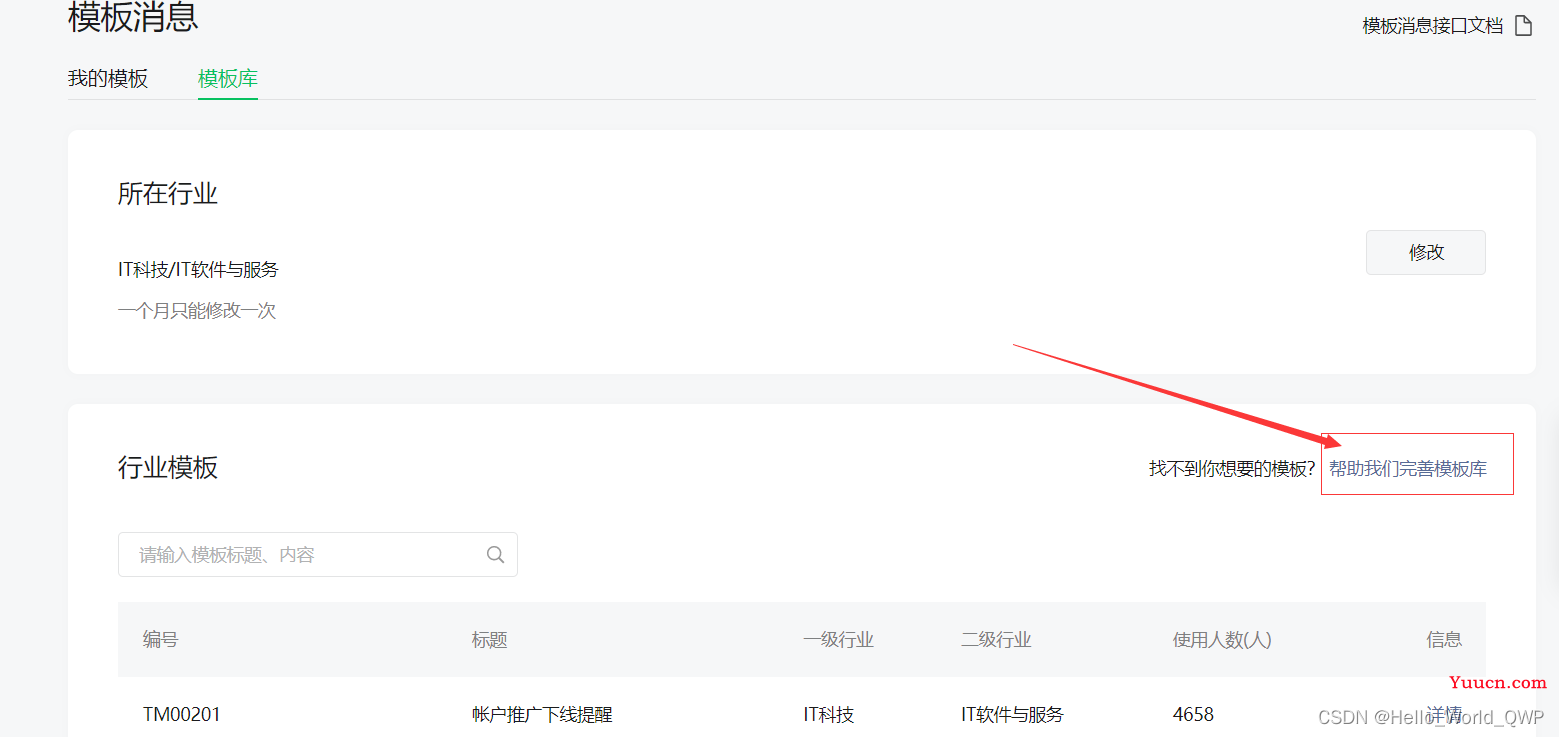Click the 模板消息 page title
This screenshot has height=737, width=1559.
(x=133, y=17)
